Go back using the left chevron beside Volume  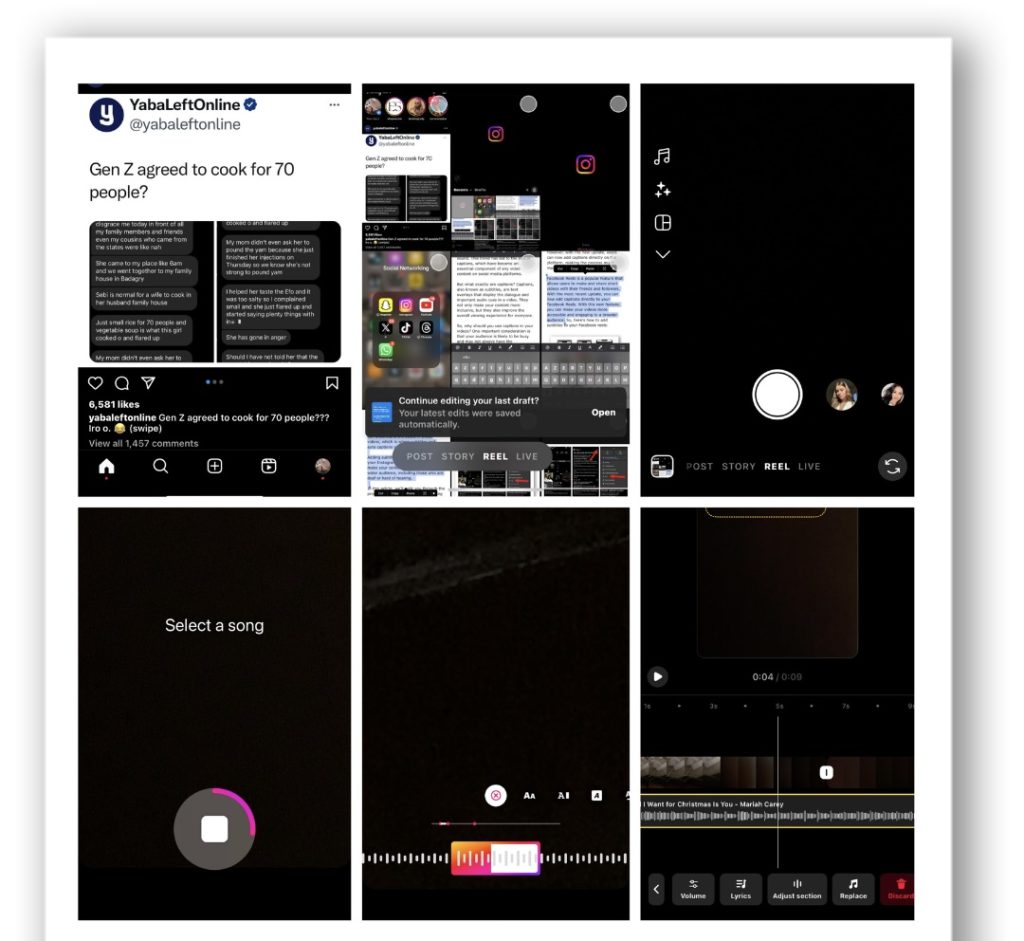(x=656, y=888)
